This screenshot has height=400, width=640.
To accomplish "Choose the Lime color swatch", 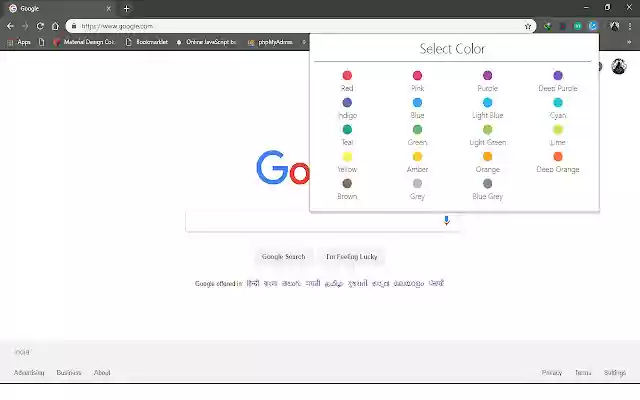I will tap(558, 129).
